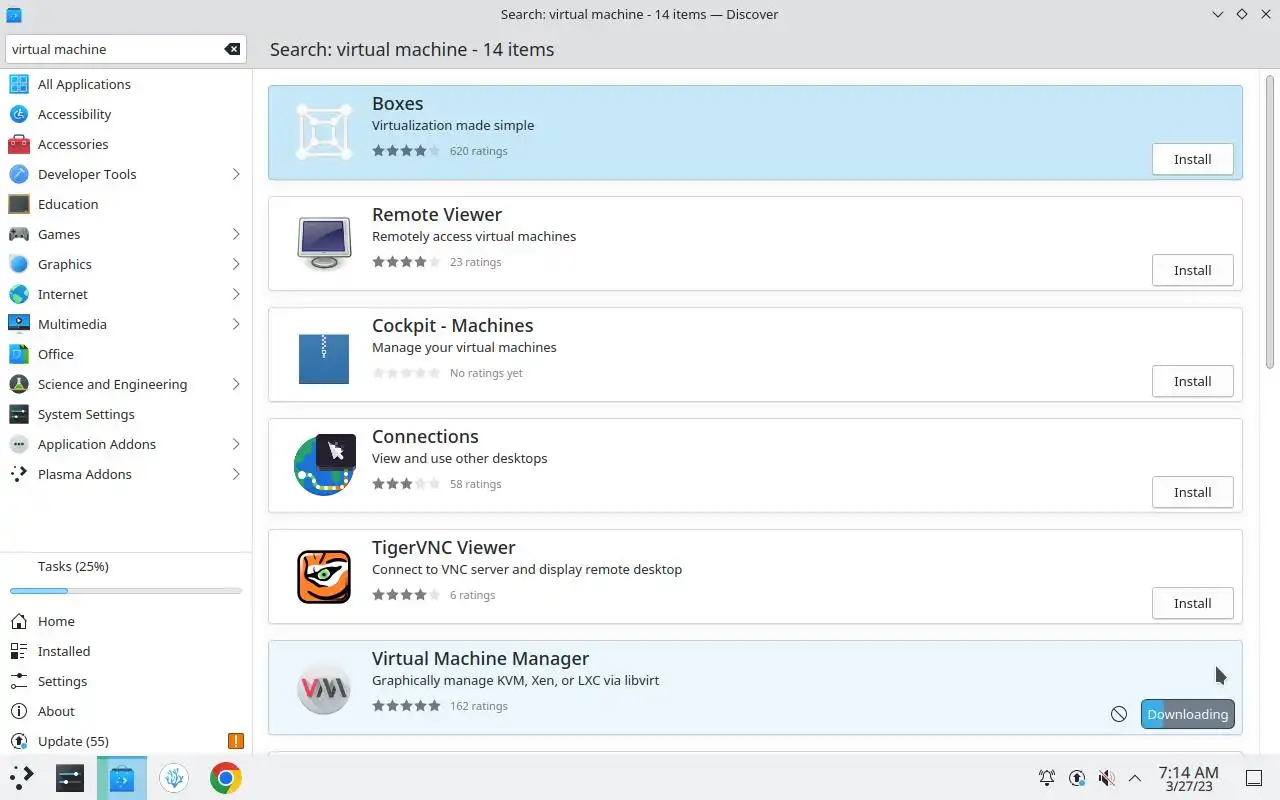
Task: Click the Connections app icon
Action: pyautogui.click(x=324, y=465)
